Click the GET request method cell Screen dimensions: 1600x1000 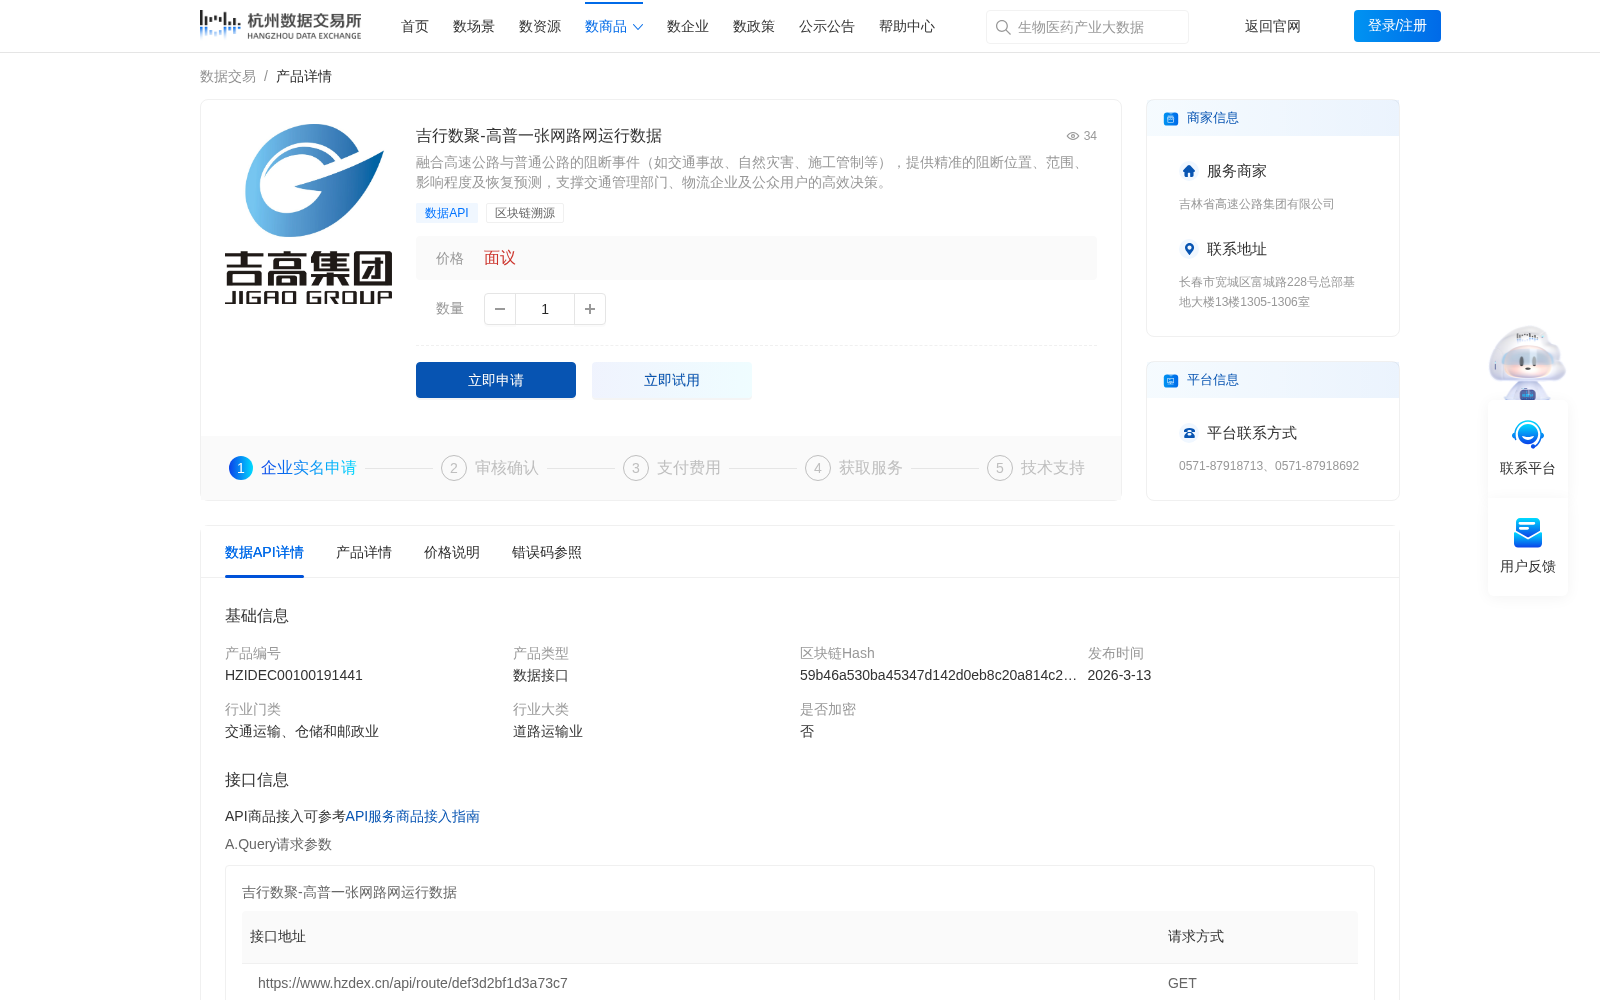click(x=1182, y=983)
